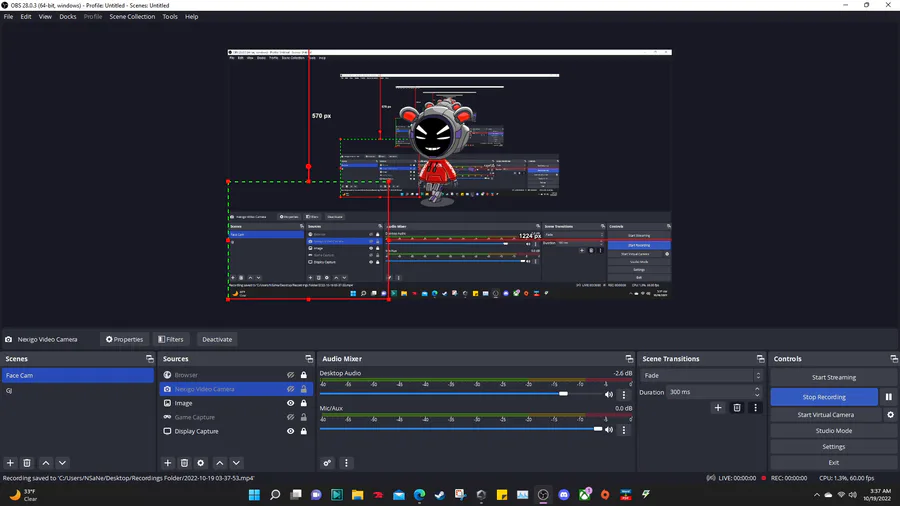Open the View menu
Screen dimensions: 900x506
[45, 17]
